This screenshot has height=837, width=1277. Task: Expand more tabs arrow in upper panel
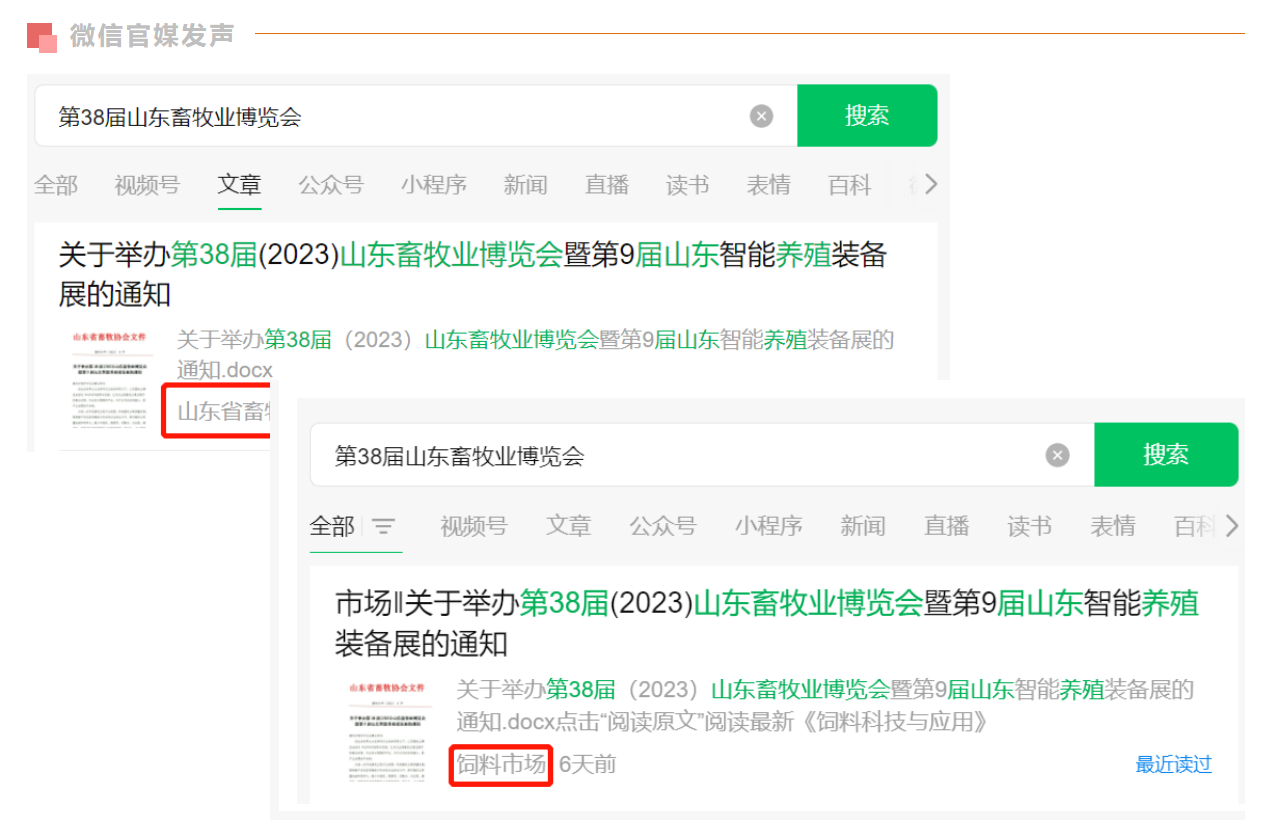click(x=931, y=185)
